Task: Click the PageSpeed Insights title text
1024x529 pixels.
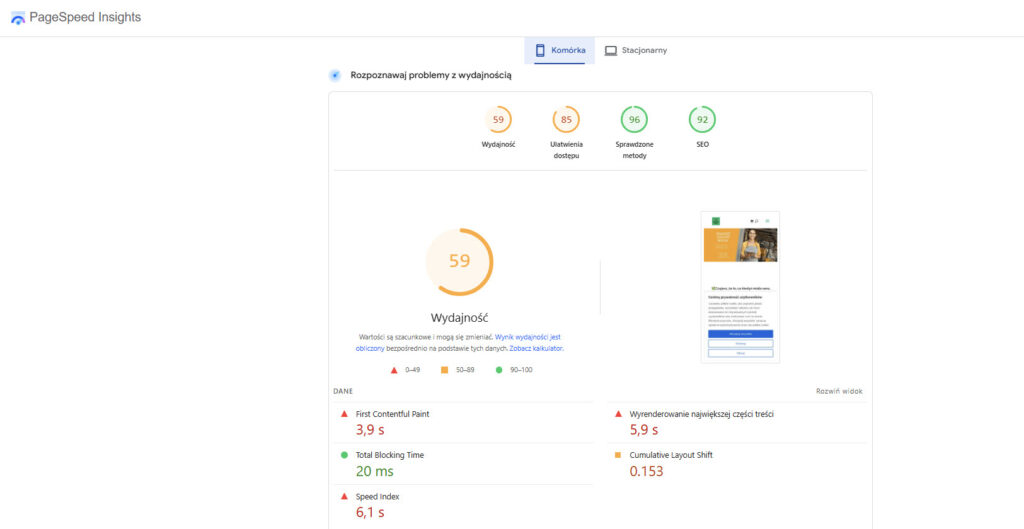Action: point(85,18)
